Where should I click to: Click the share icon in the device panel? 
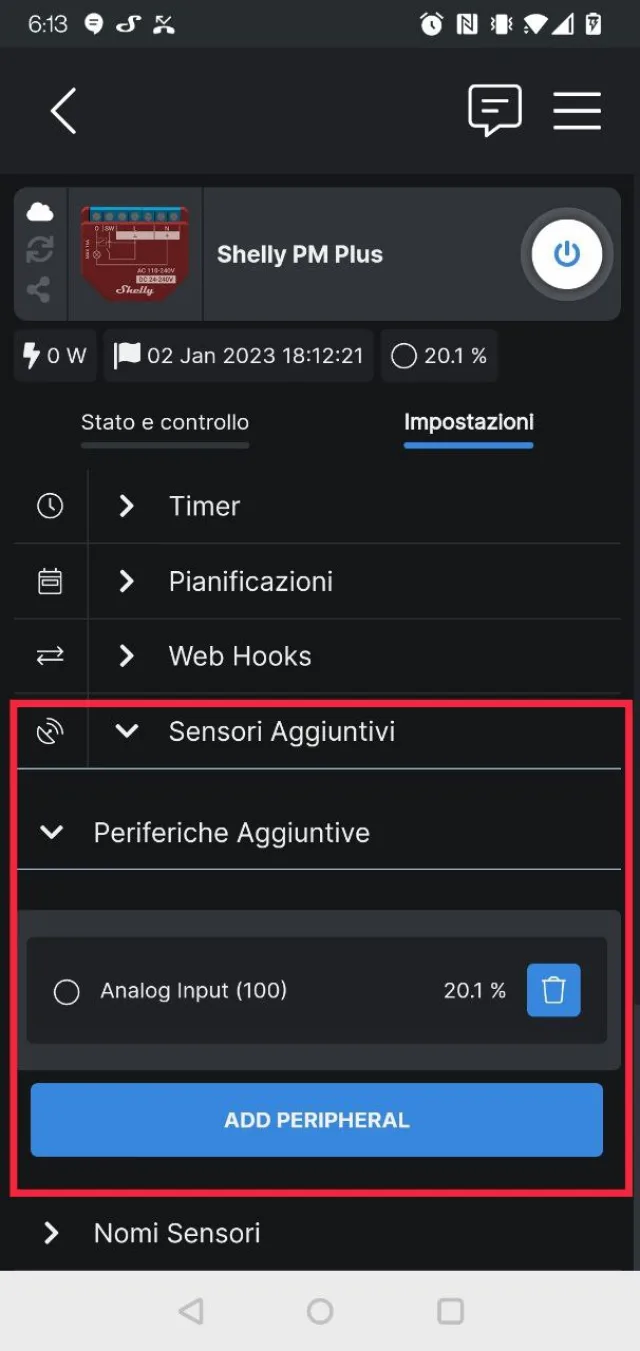pos(39,290)
